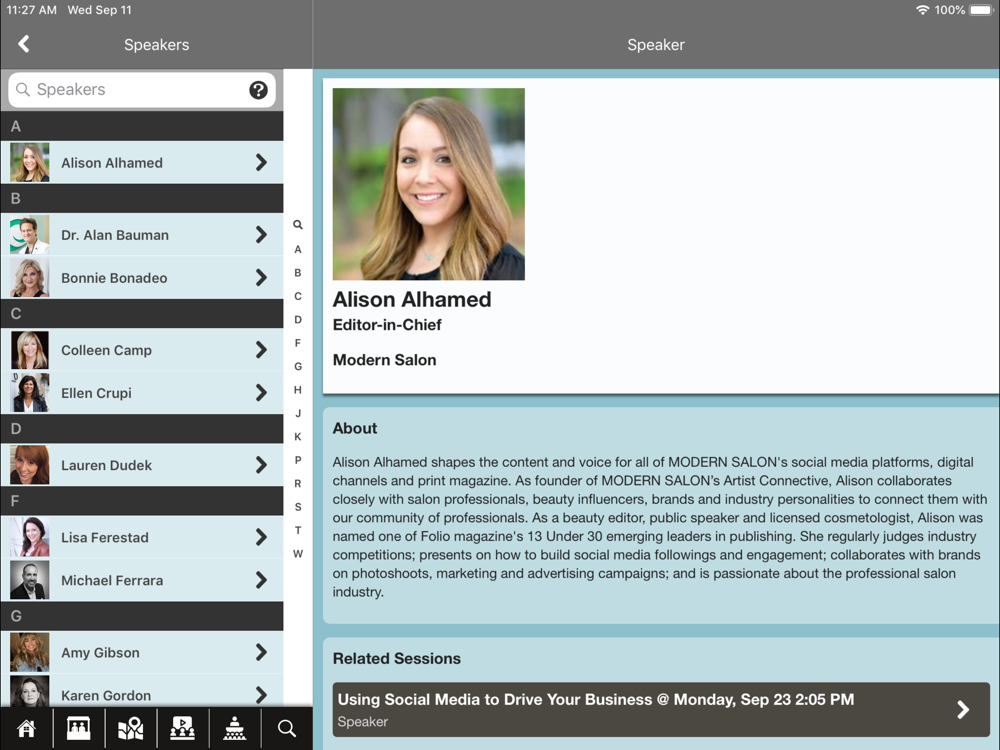
Task: Open the search icon in bottom bar
Action: 287,728
